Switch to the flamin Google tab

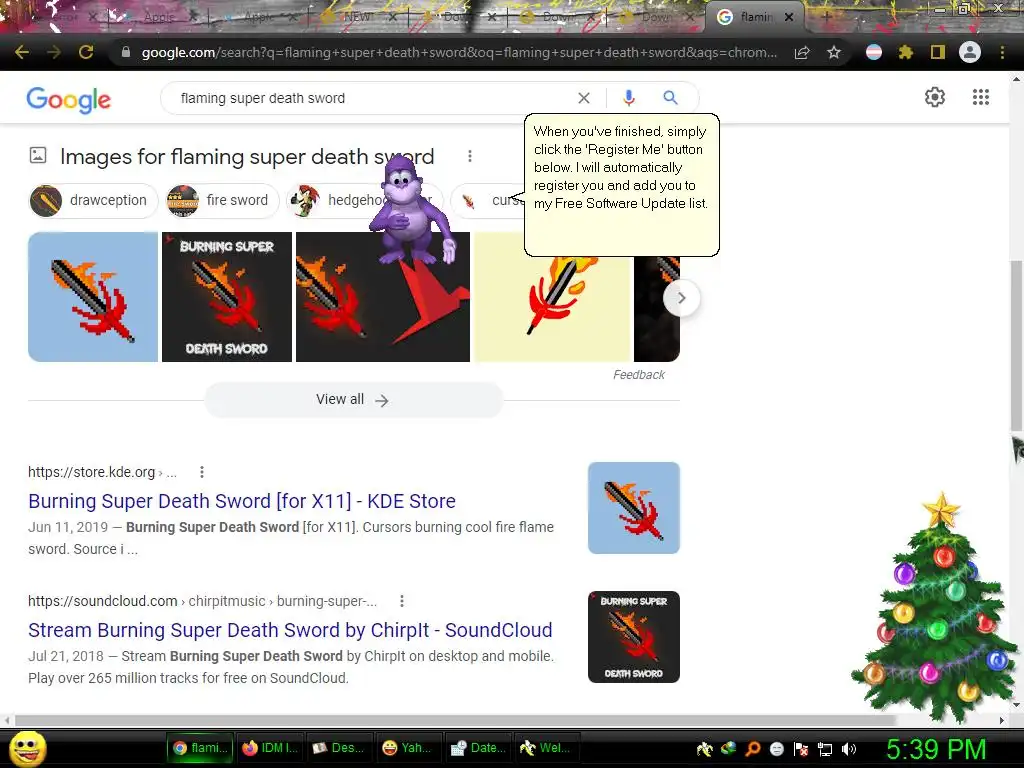coord(754,17)
